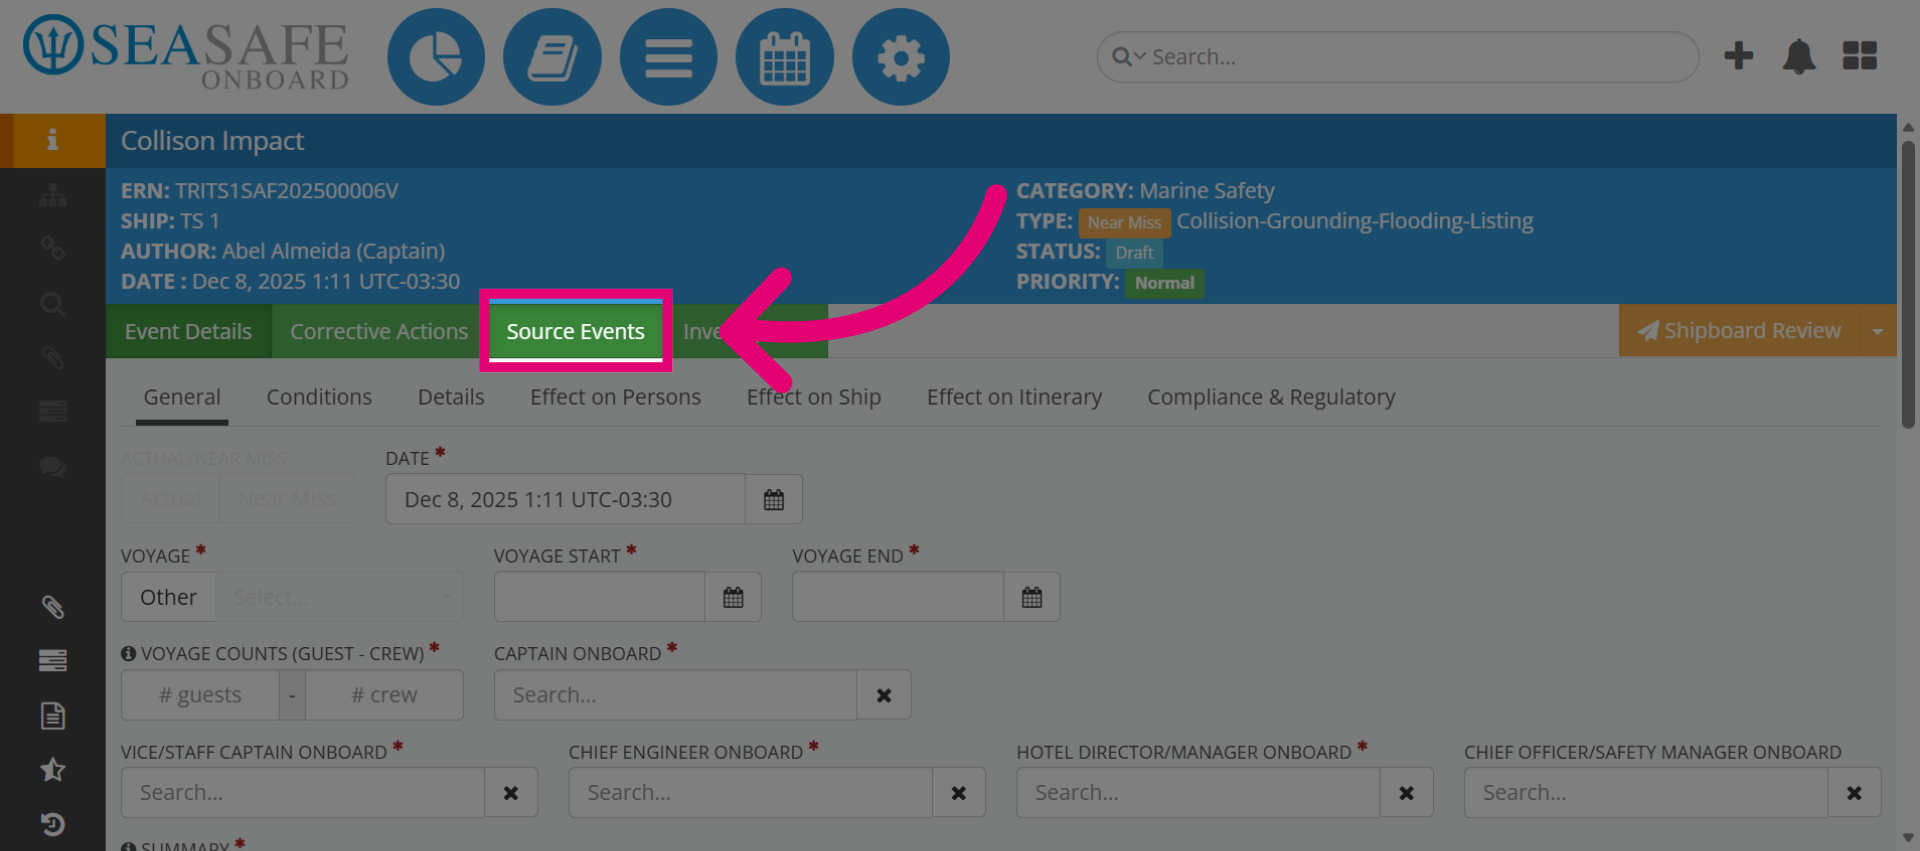Viewport: 1920px width, 851px height.
Task: Click the Chief Officer/Safety Manager search field
Action: [x=1646, y=793]
